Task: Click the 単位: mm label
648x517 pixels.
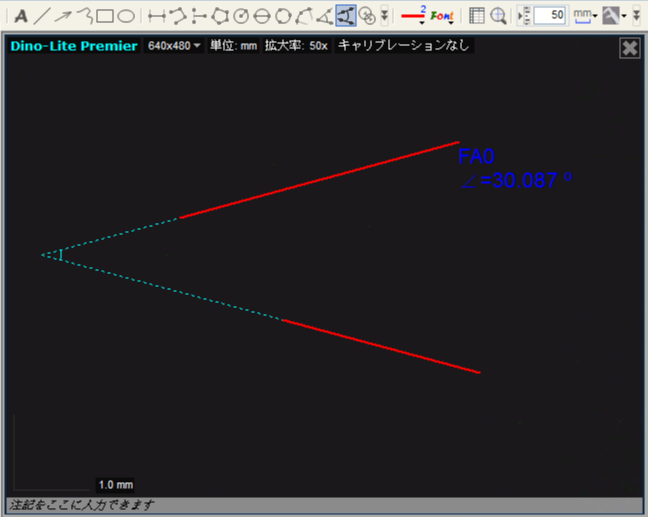Action: click(x=233, y=45)
